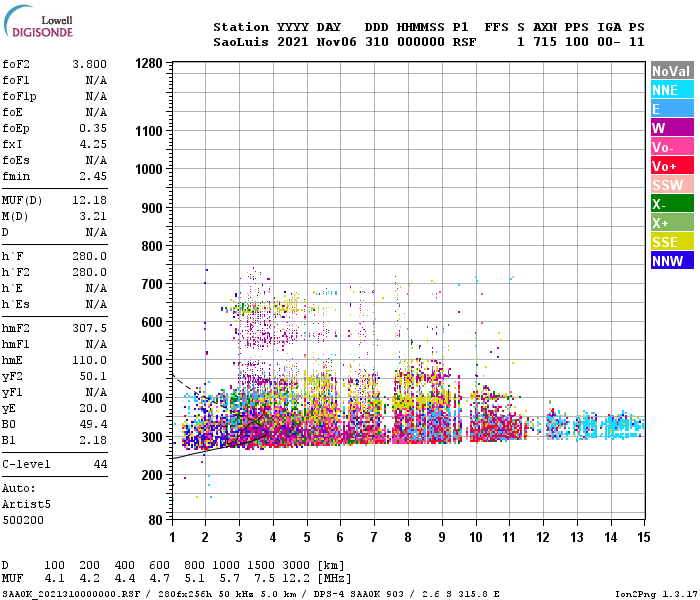This screenshot has width=700, height=600.
Task: Click the C-level value 44
Action: (x=100, y=464)
